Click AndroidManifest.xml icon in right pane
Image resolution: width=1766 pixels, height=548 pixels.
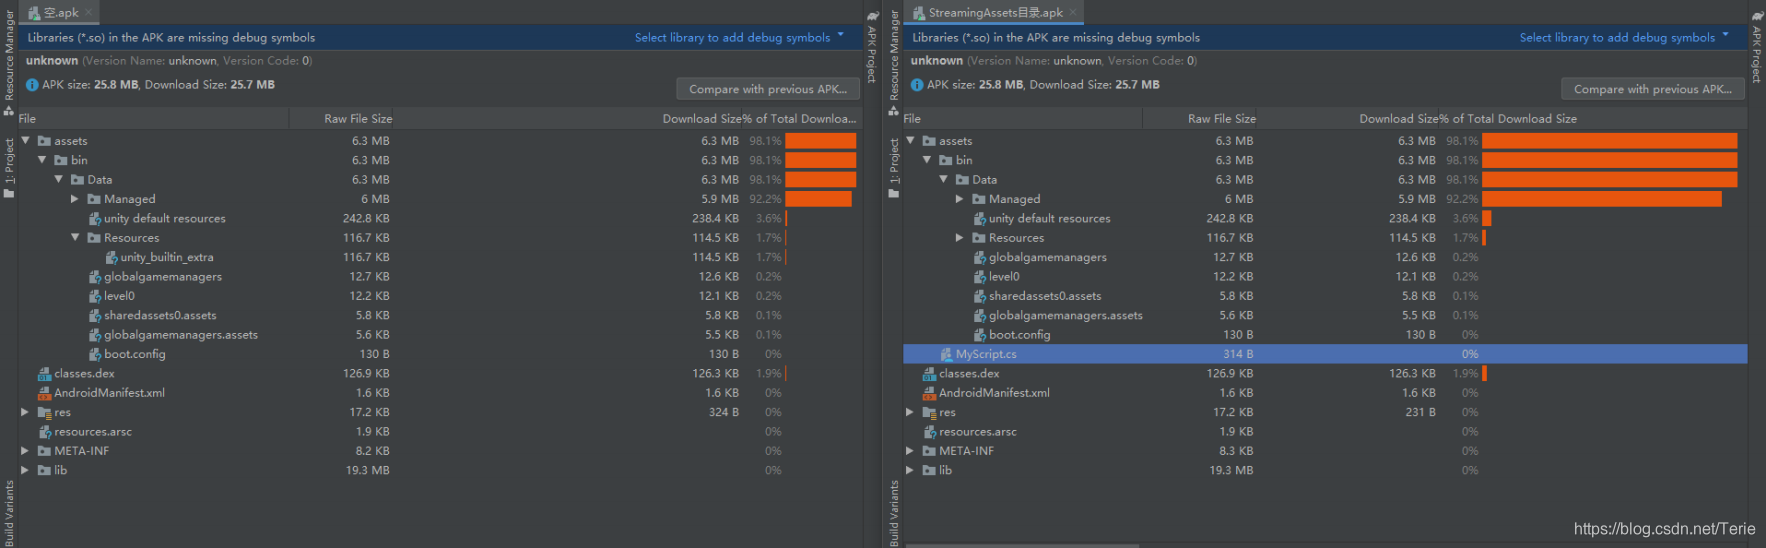929,393
